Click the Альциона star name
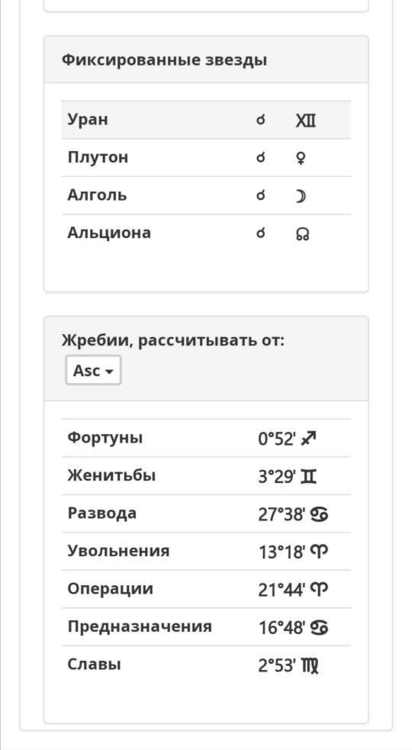The width and height of the screenshot is (412, 750). click(109, 233)
